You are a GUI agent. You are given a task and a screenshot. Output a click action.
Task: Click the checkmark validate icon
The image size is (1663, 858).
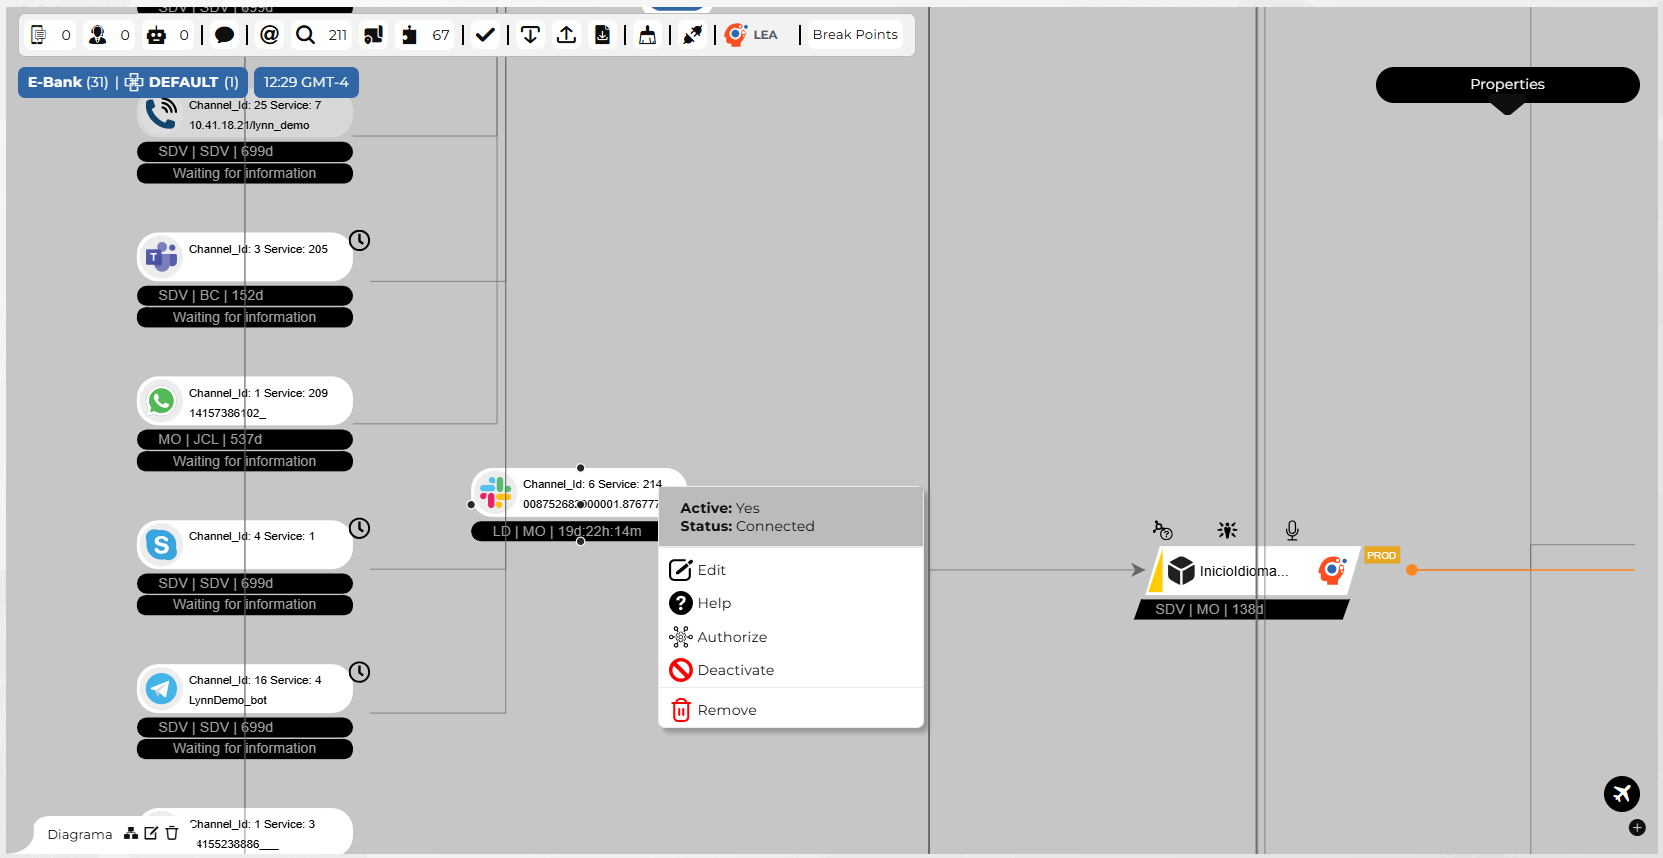(485, 35)
